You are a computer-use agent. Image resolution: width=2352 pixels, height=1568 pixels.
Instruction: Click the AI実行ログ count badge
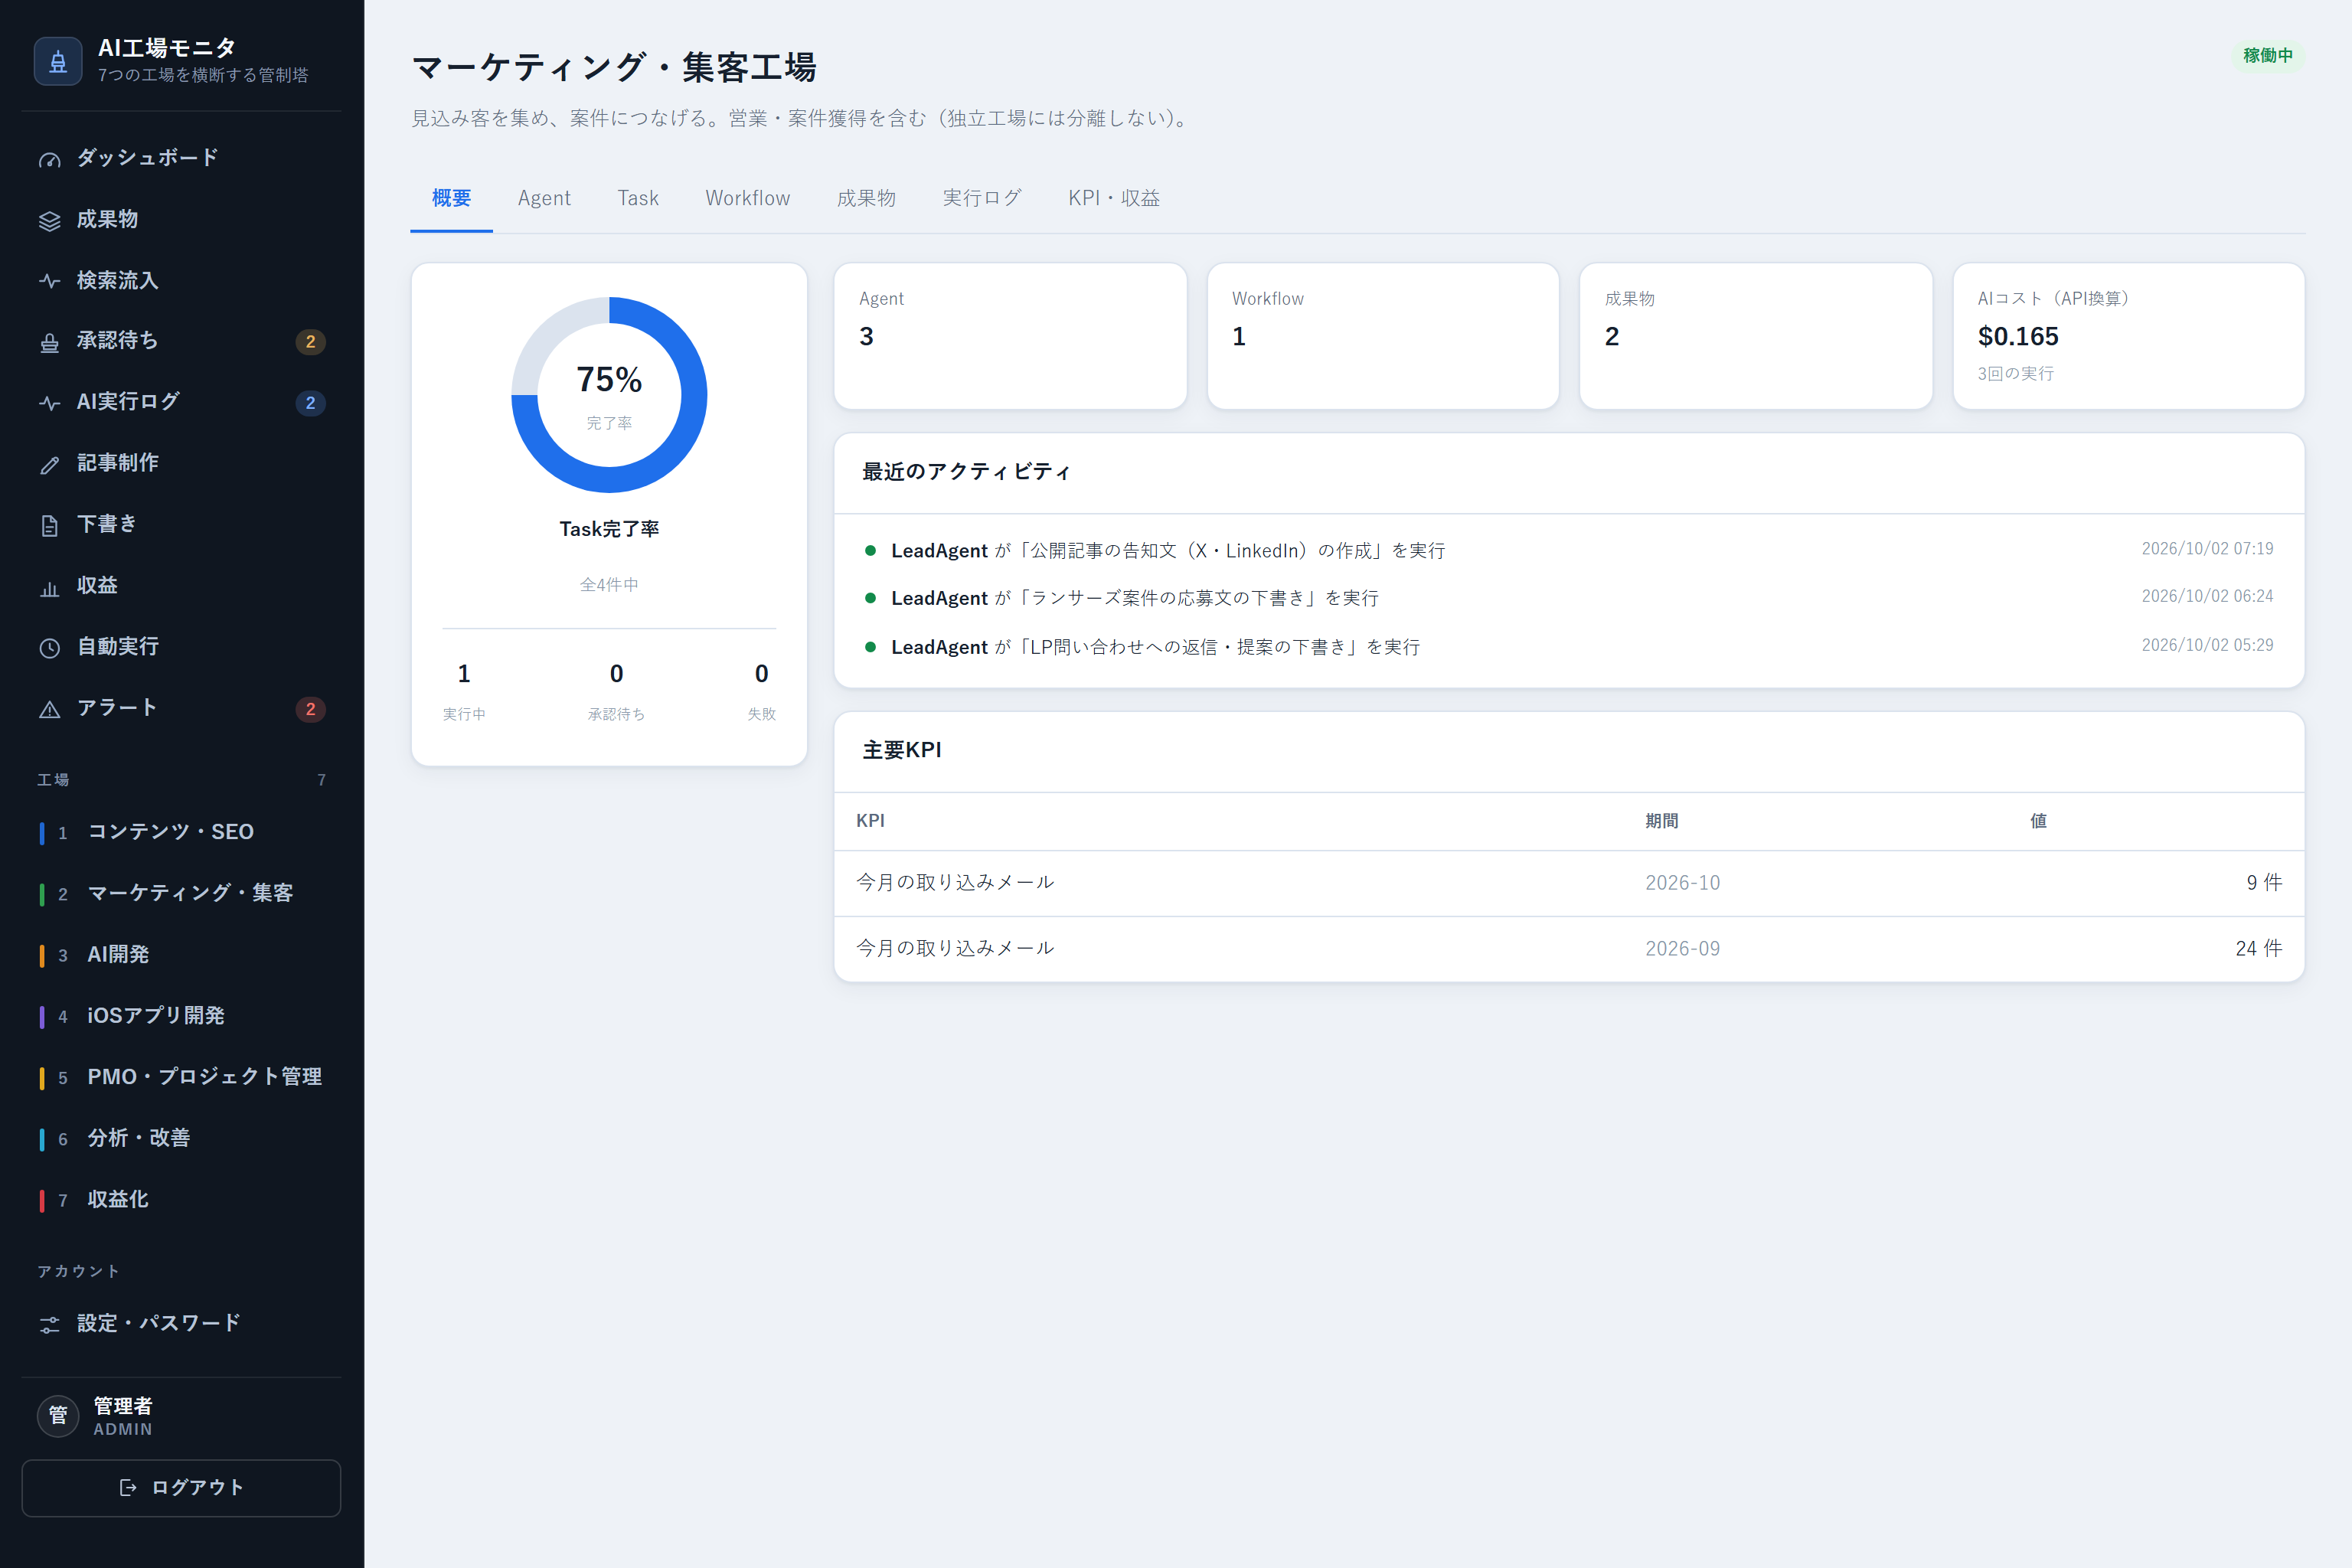pyautogui.click(x=310, y=403)
